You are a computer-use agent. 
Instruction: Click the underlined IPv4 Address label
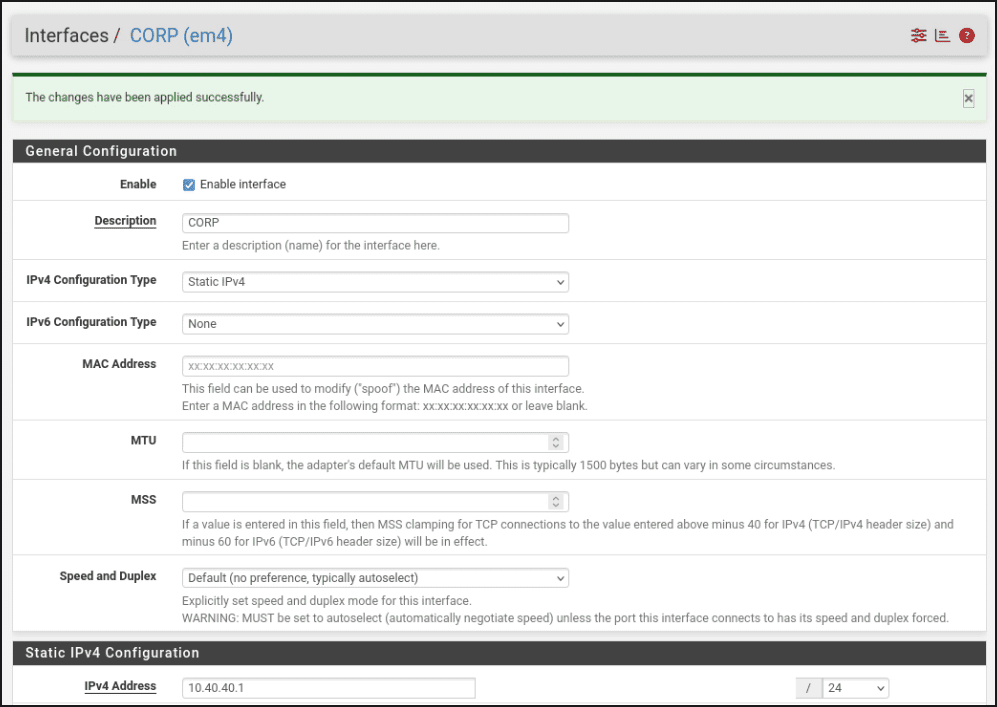120,686
